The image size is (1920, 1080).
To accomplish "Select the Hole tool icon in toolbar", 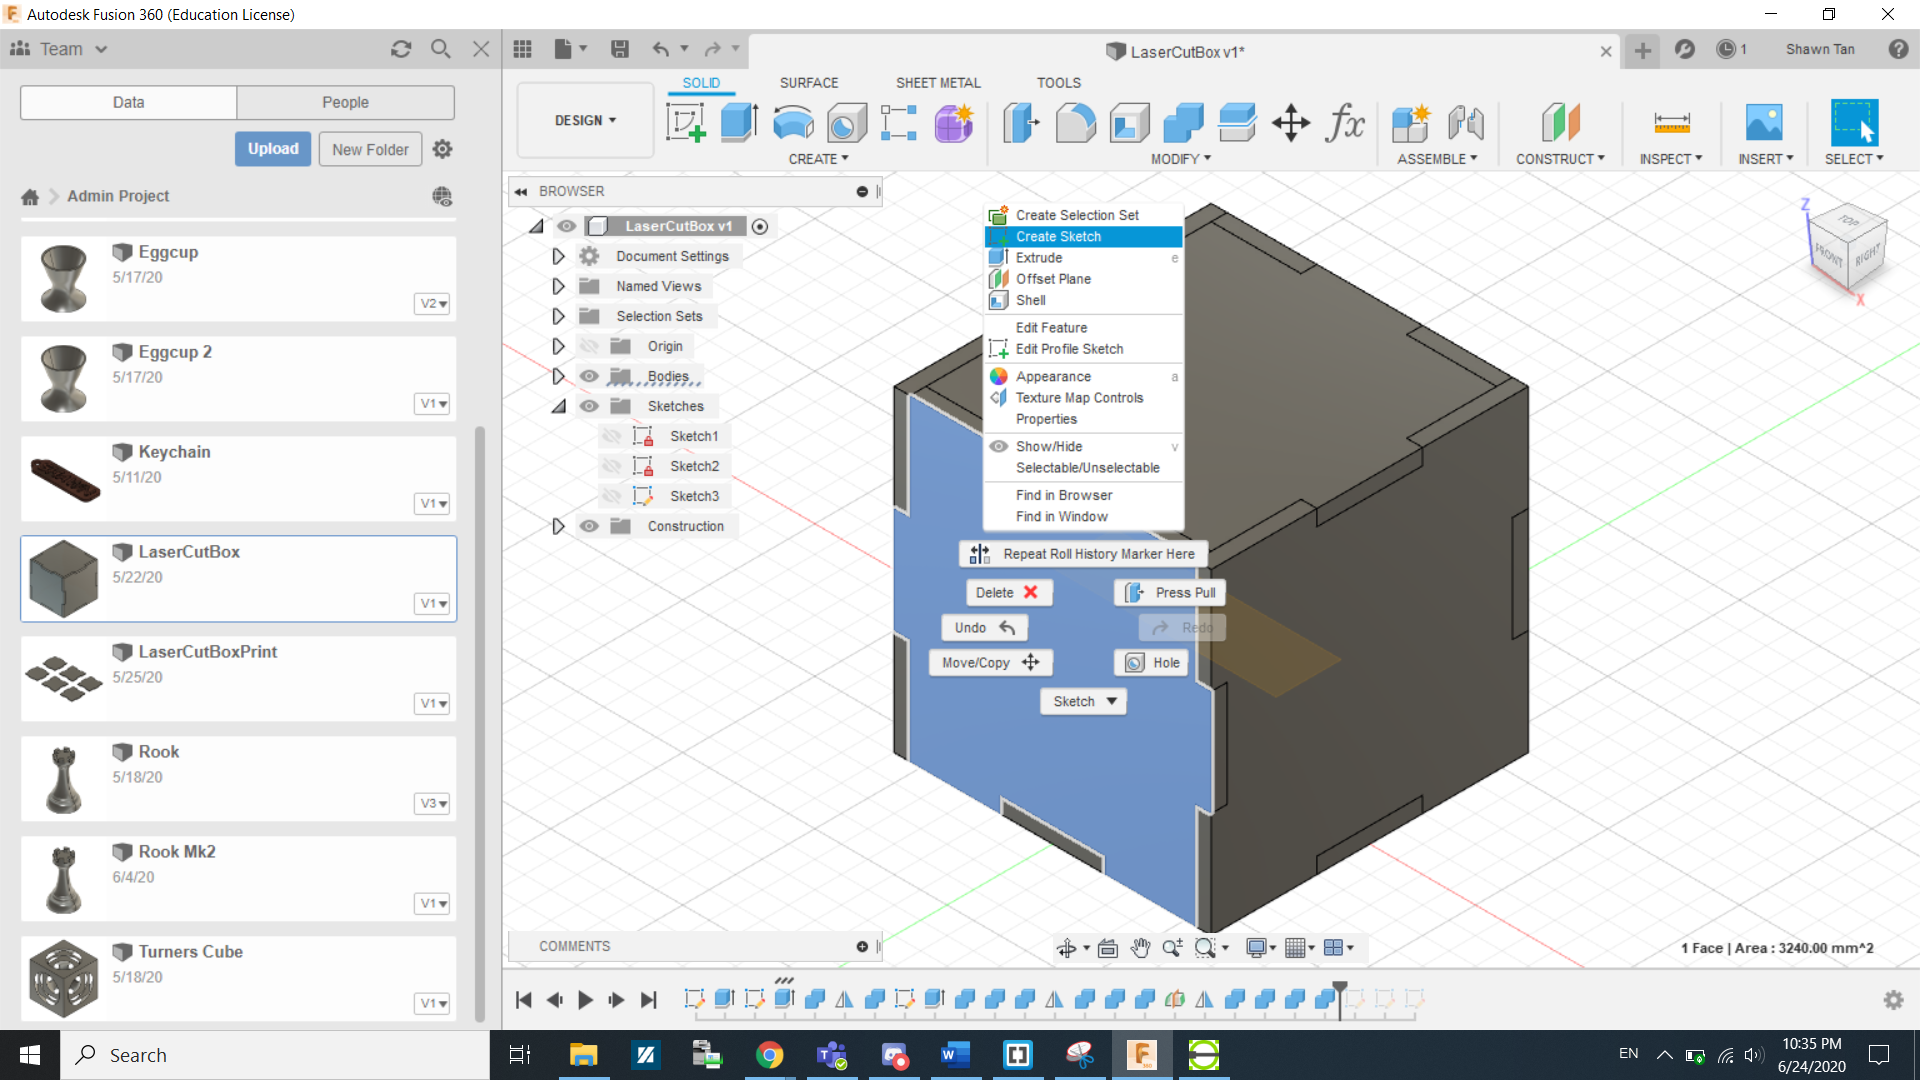I will click(x=846, y=123).
